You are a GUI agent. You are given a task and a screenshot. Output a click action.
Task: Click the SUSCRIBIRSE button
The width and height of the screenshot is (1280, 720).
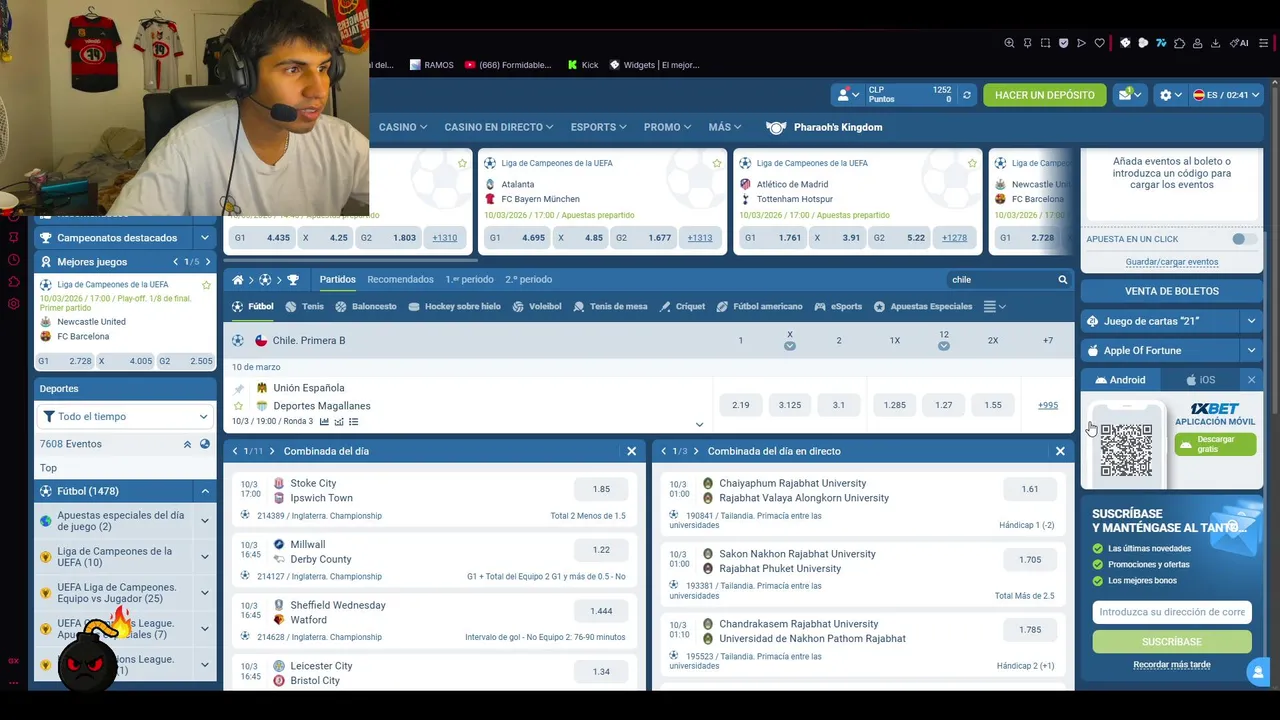[1172, 642]
